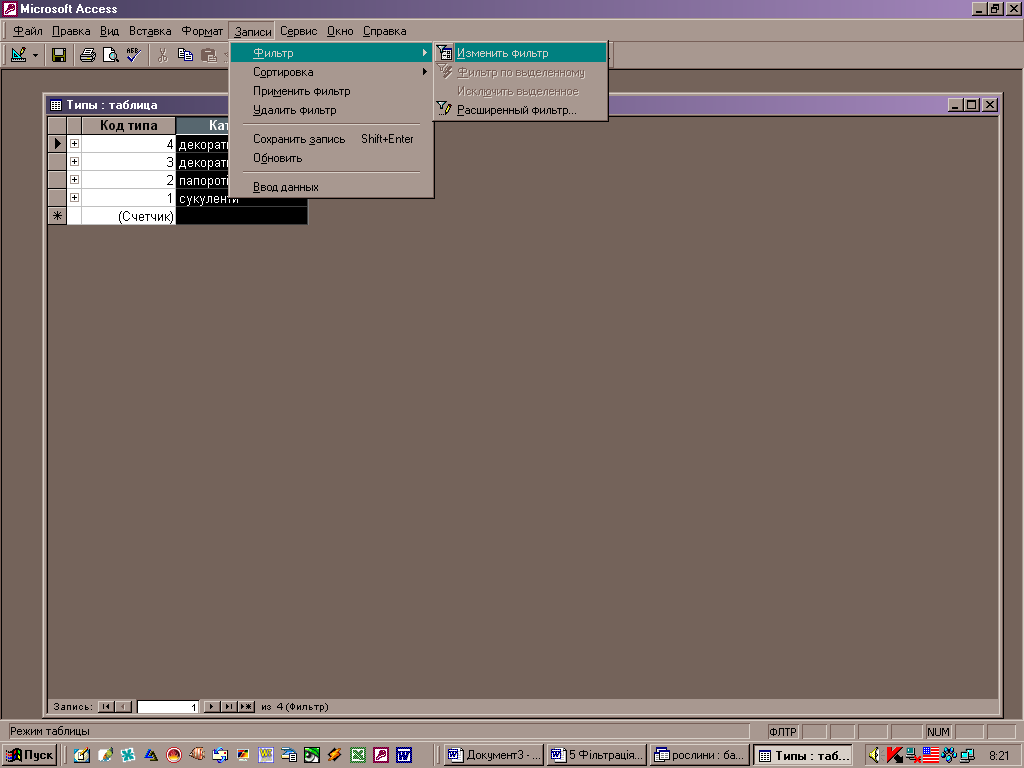Screen dimensions: 1024x768
Task: Click the teal asterisk quick launch icon
Action: coord(128,756)
